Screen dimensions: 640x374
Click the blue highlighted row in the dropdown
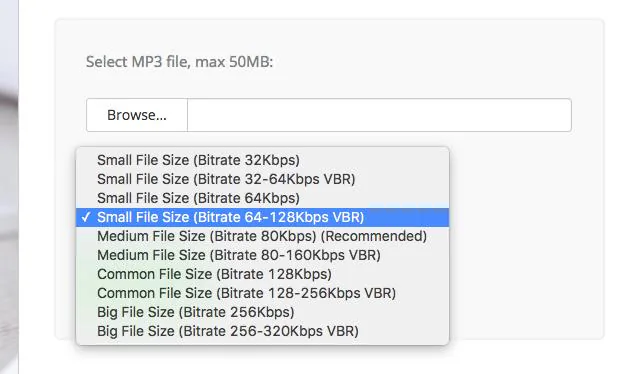point(262,217)
